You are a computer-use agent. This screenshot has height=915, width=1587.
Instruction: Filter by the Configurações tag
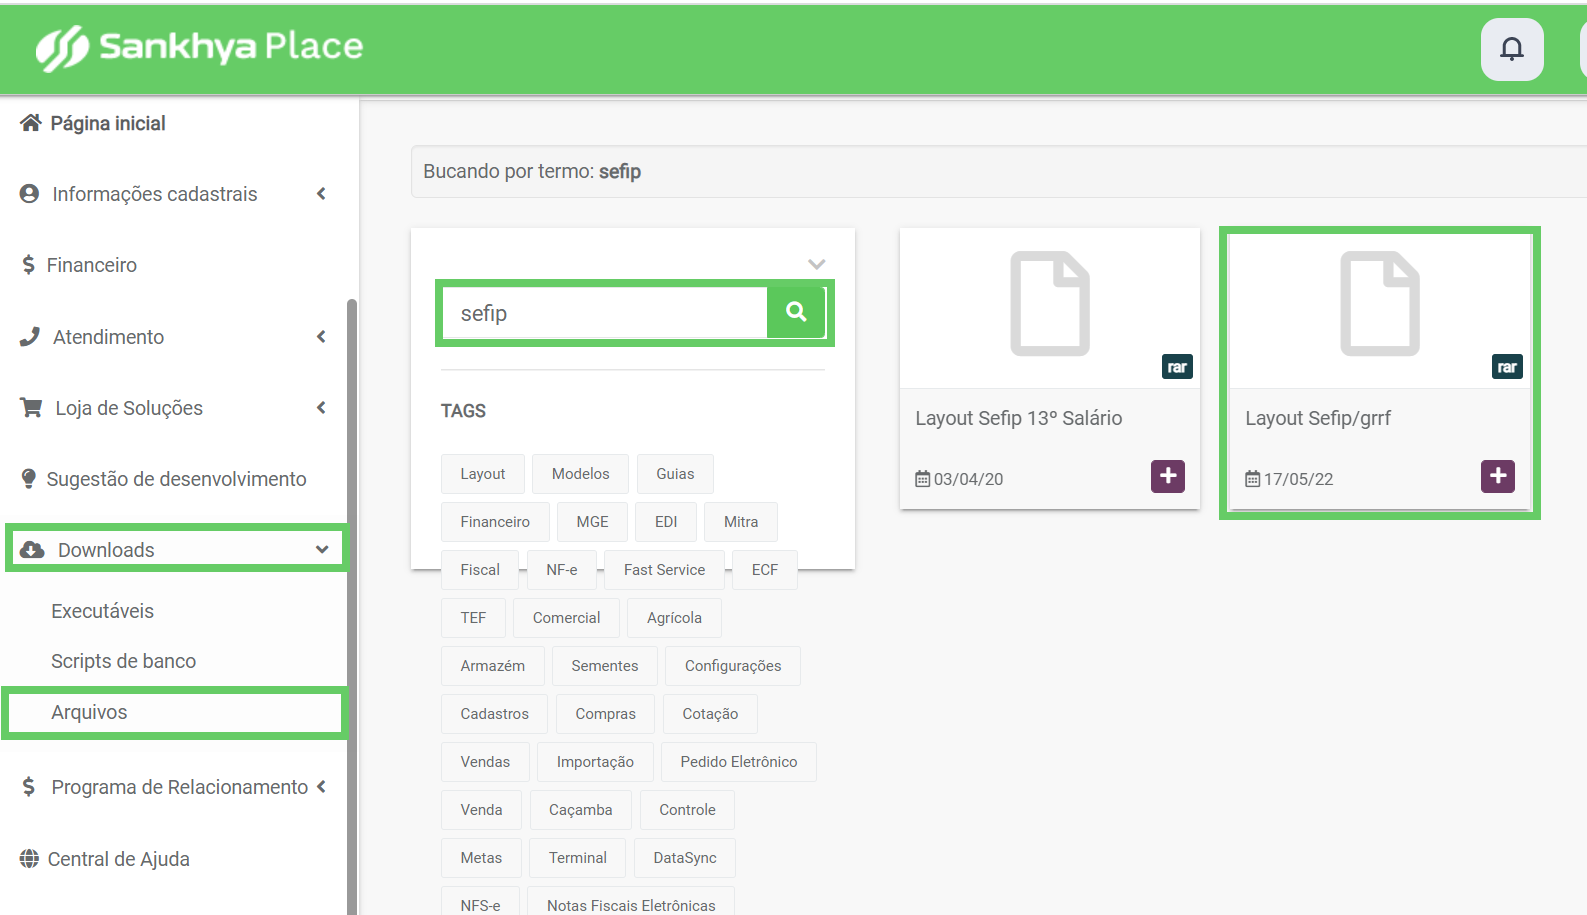pyautogui.click(x=733, y=666)
